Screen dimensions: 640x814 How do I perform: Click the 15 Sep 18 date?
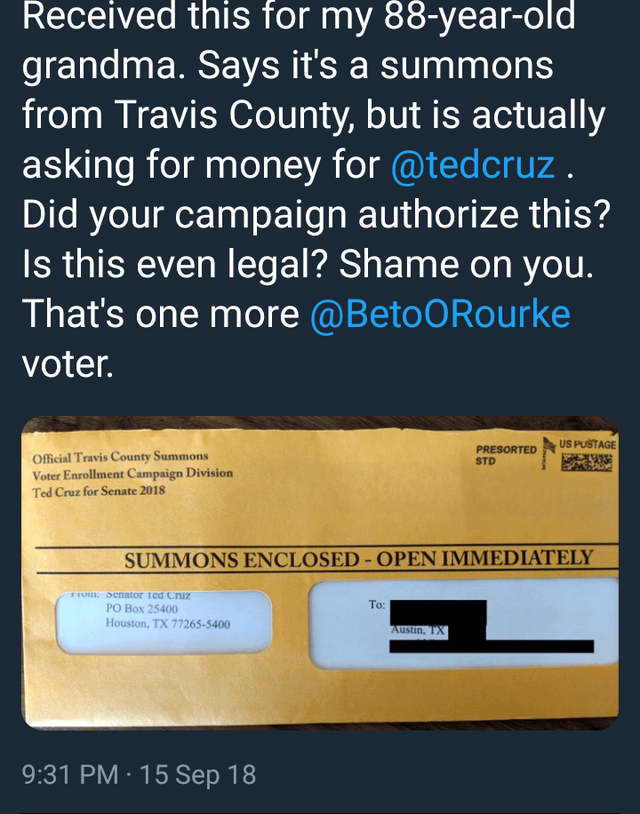198,774
